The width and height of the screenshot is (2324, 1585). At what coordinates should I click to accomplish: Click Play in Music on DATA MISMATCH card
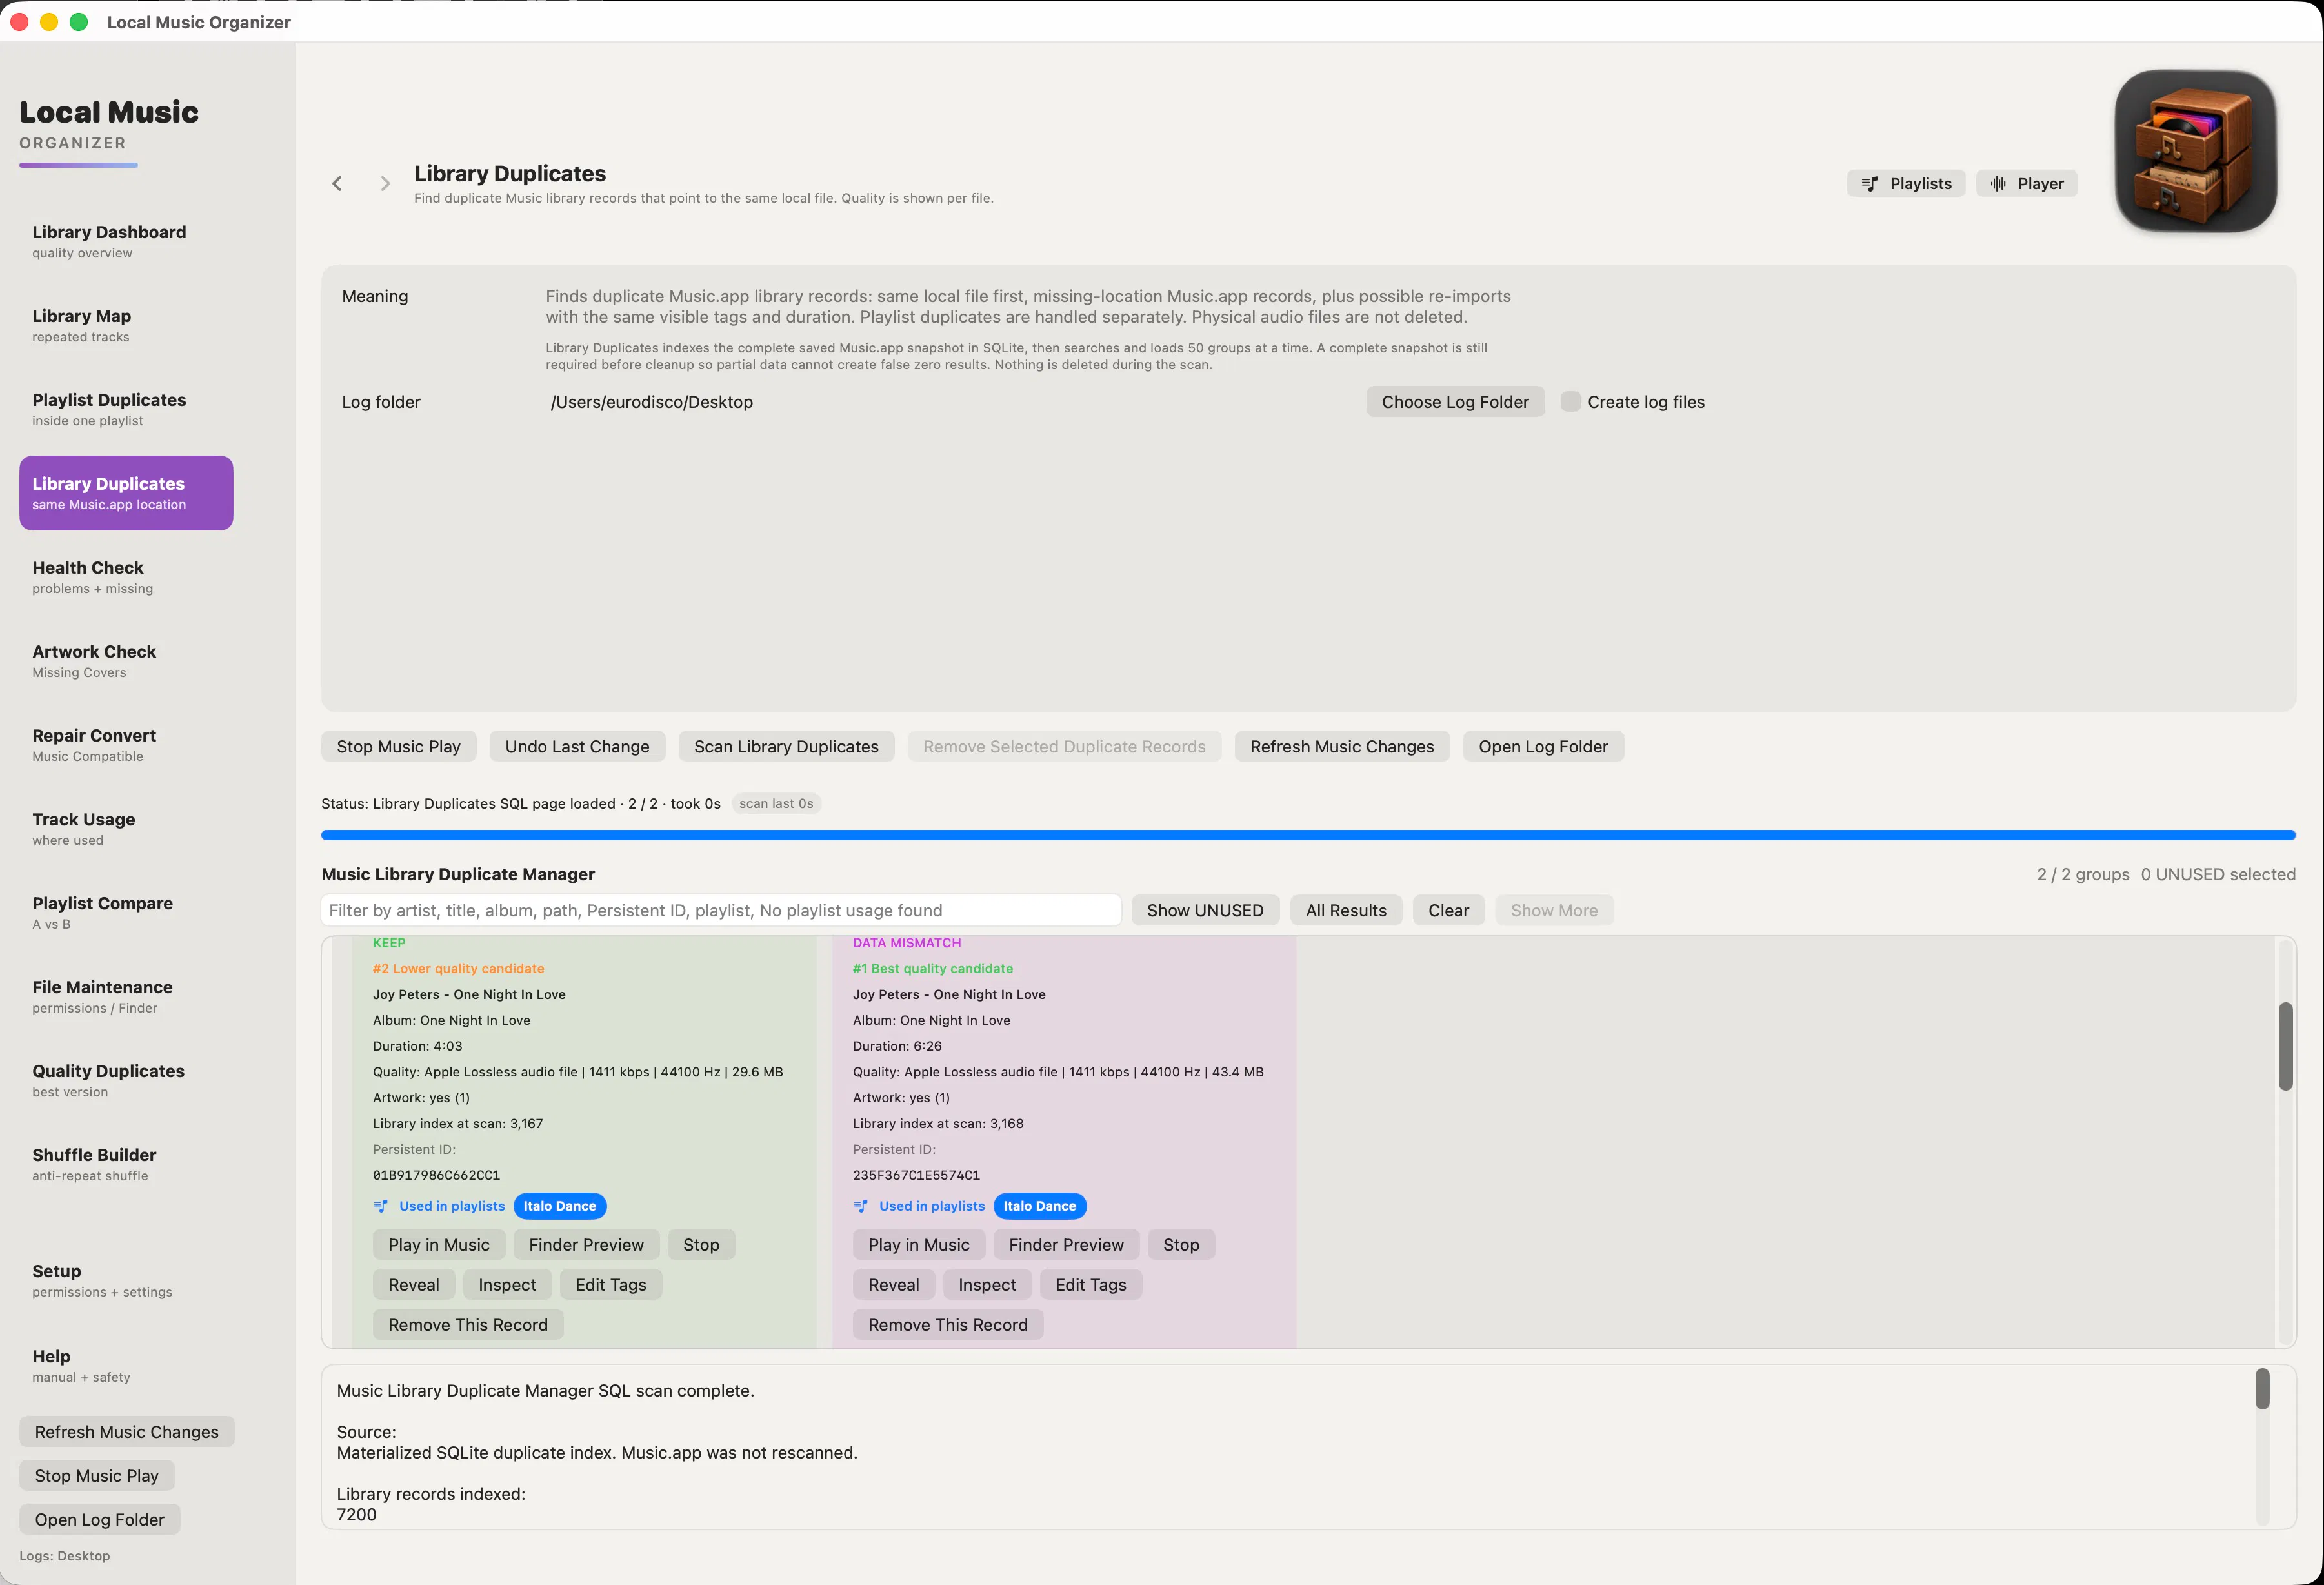click(919, 1245)
